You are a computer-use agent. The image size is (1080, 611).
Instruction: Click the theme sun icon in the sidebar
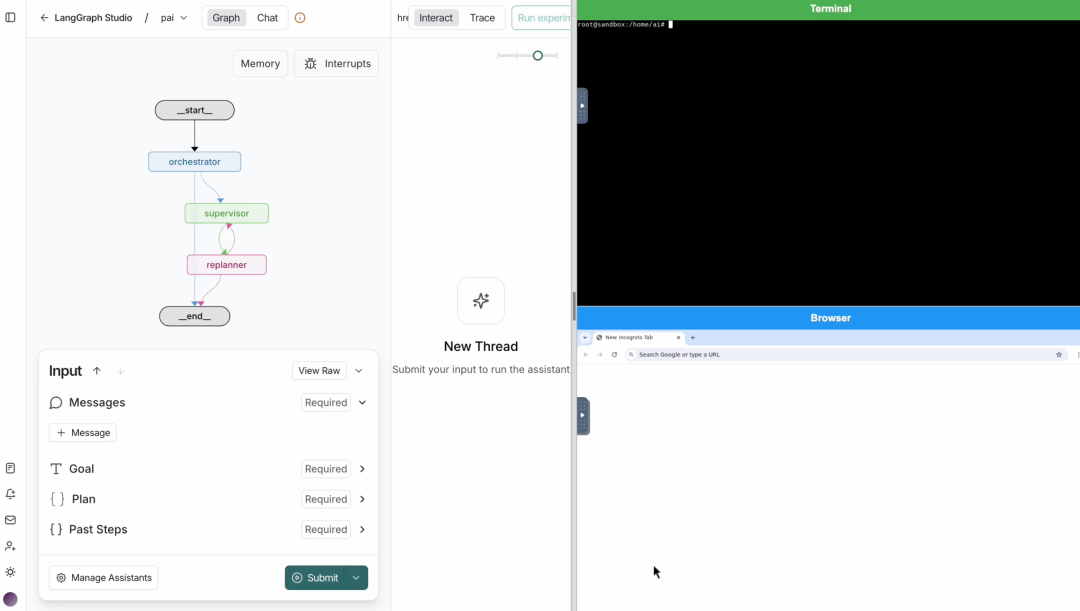(10, 572)
